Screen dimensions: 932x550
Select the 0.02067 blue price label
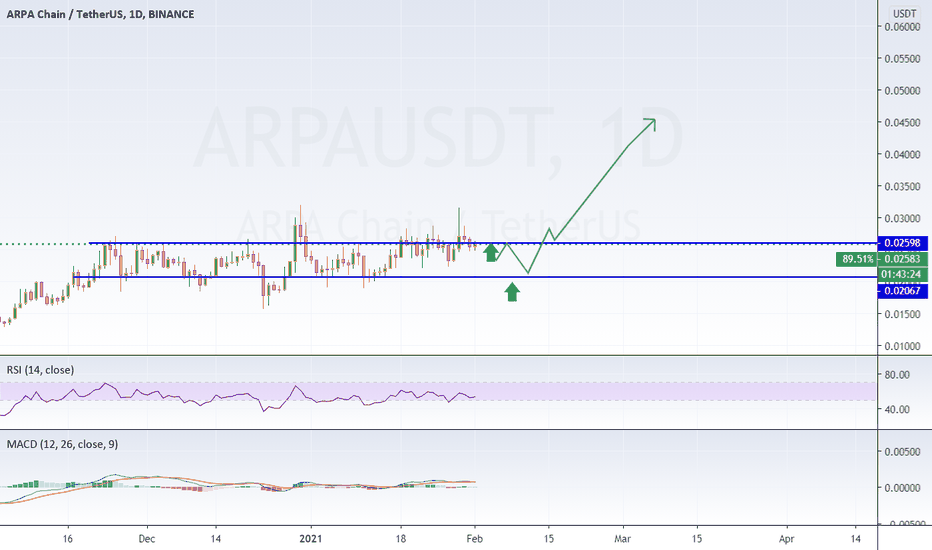902,291
